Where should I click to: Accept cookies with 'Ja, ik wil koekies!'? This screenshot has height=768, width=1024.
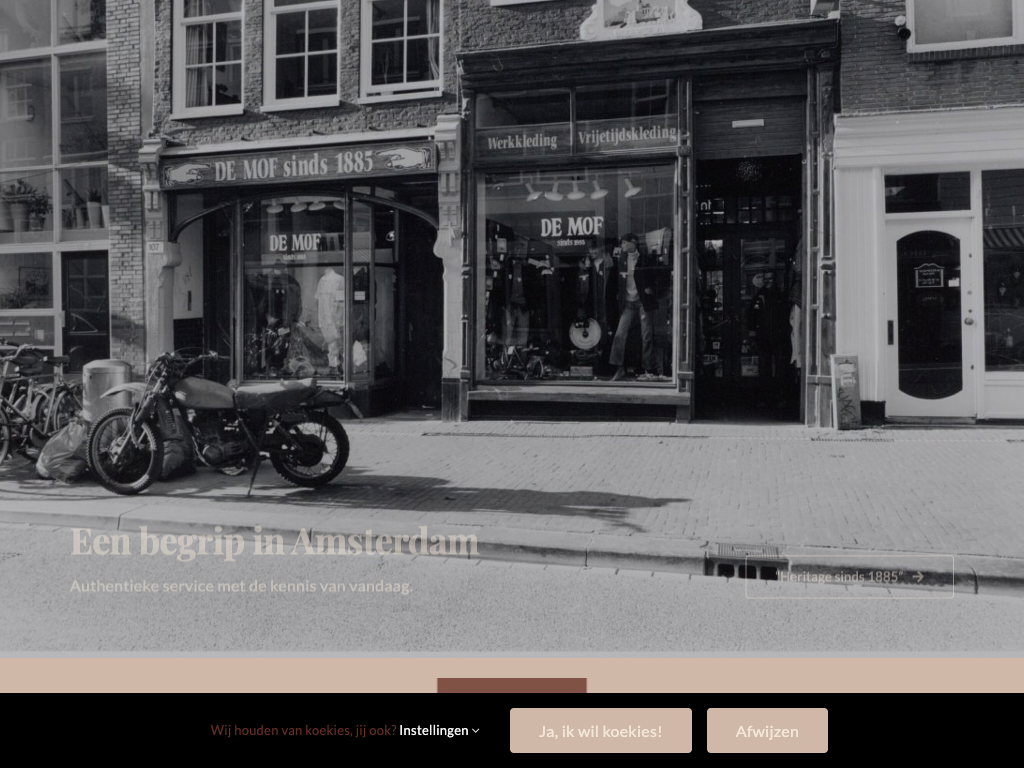(600, 731)
